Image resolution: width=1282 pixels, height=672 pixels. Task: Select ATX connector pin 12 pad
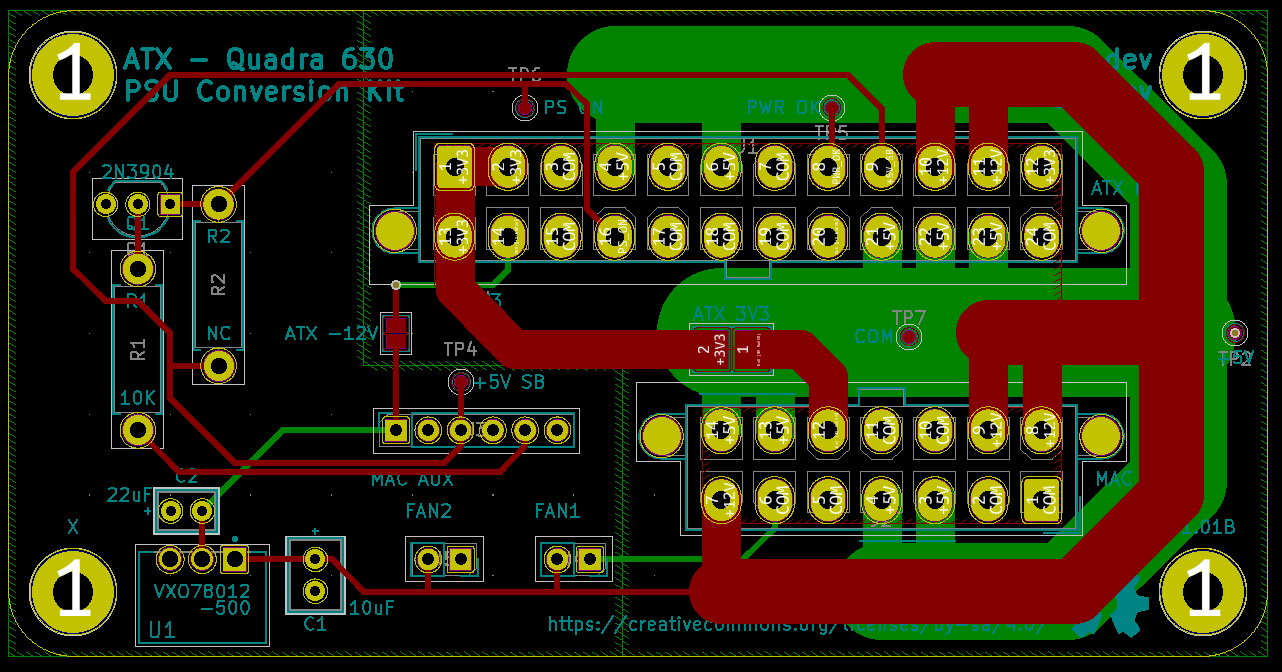[x=1041, y=167]
